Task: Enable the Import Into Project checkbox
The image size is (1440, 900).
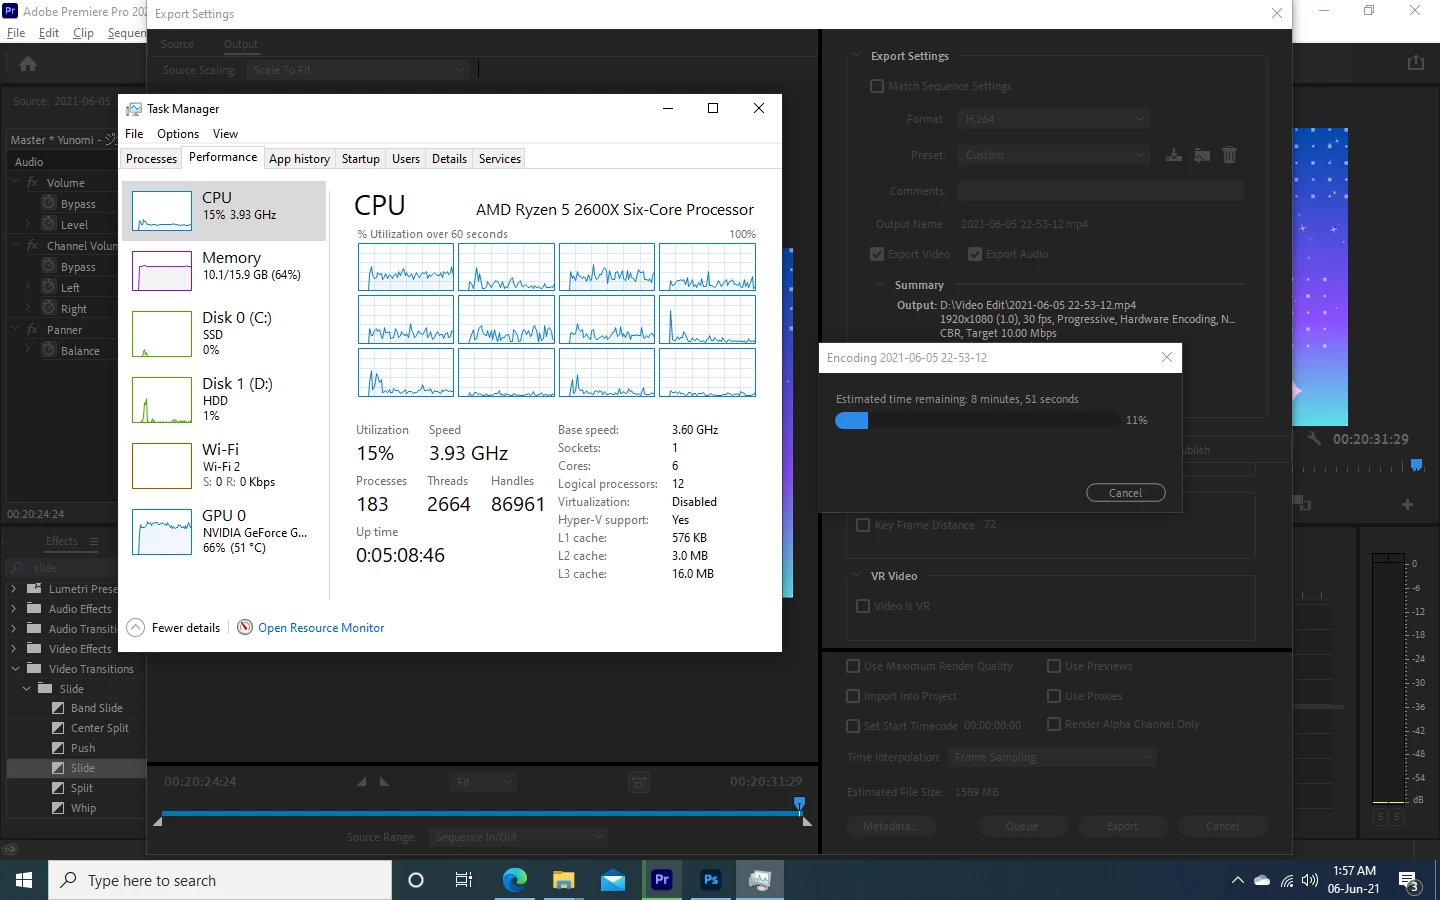Action: [x=853, y=696]
